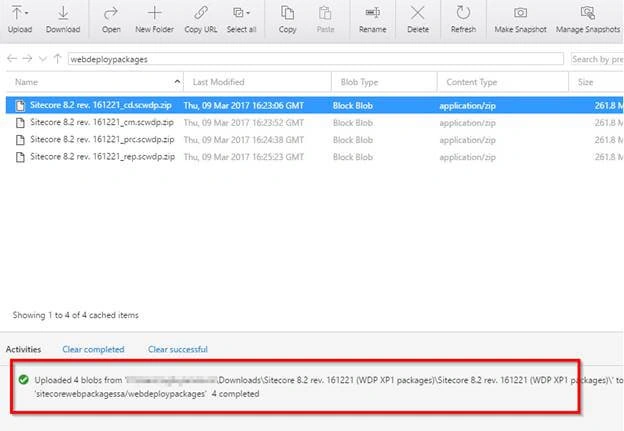
Task: Click the Activities panel label
Action: point(23,349)
